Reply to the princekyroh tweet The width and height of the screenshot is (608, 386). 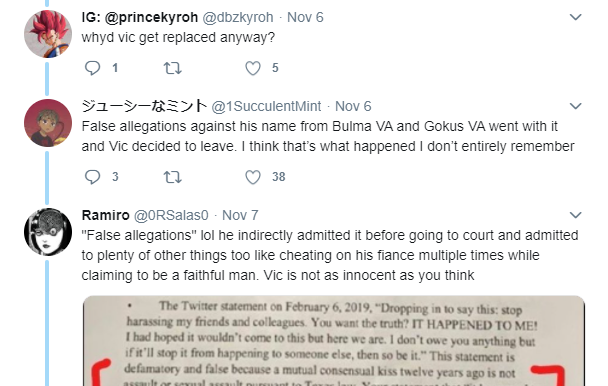(x=92, y=68)
